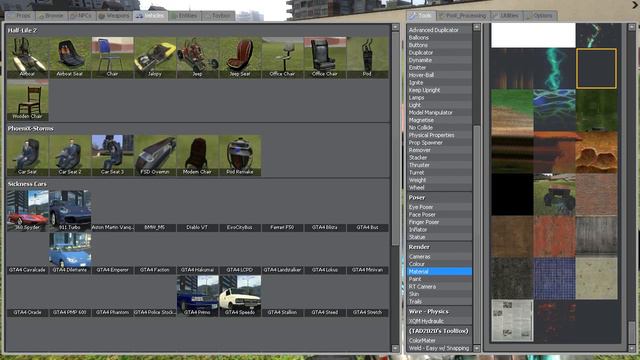Spawn the 360 Spyder car
The image size is (640, 360).
coord(27,211)
